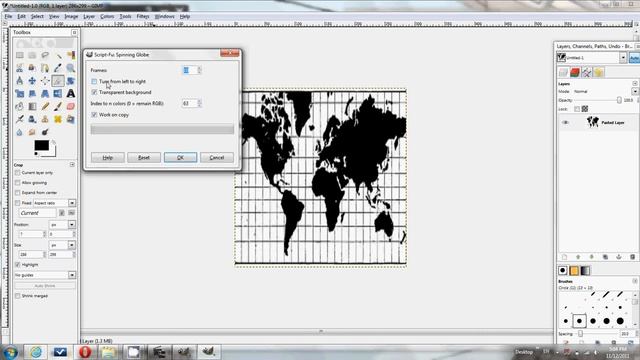This screenshot has width=640, height=360.
Task: Select the Ellipse Select tool
Action: point(32,55)
